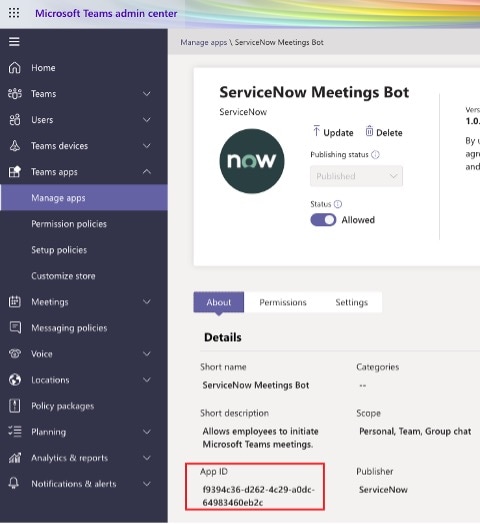Collapse the navigation hamburger menu
480x524 pixels.
coord(14,42)
